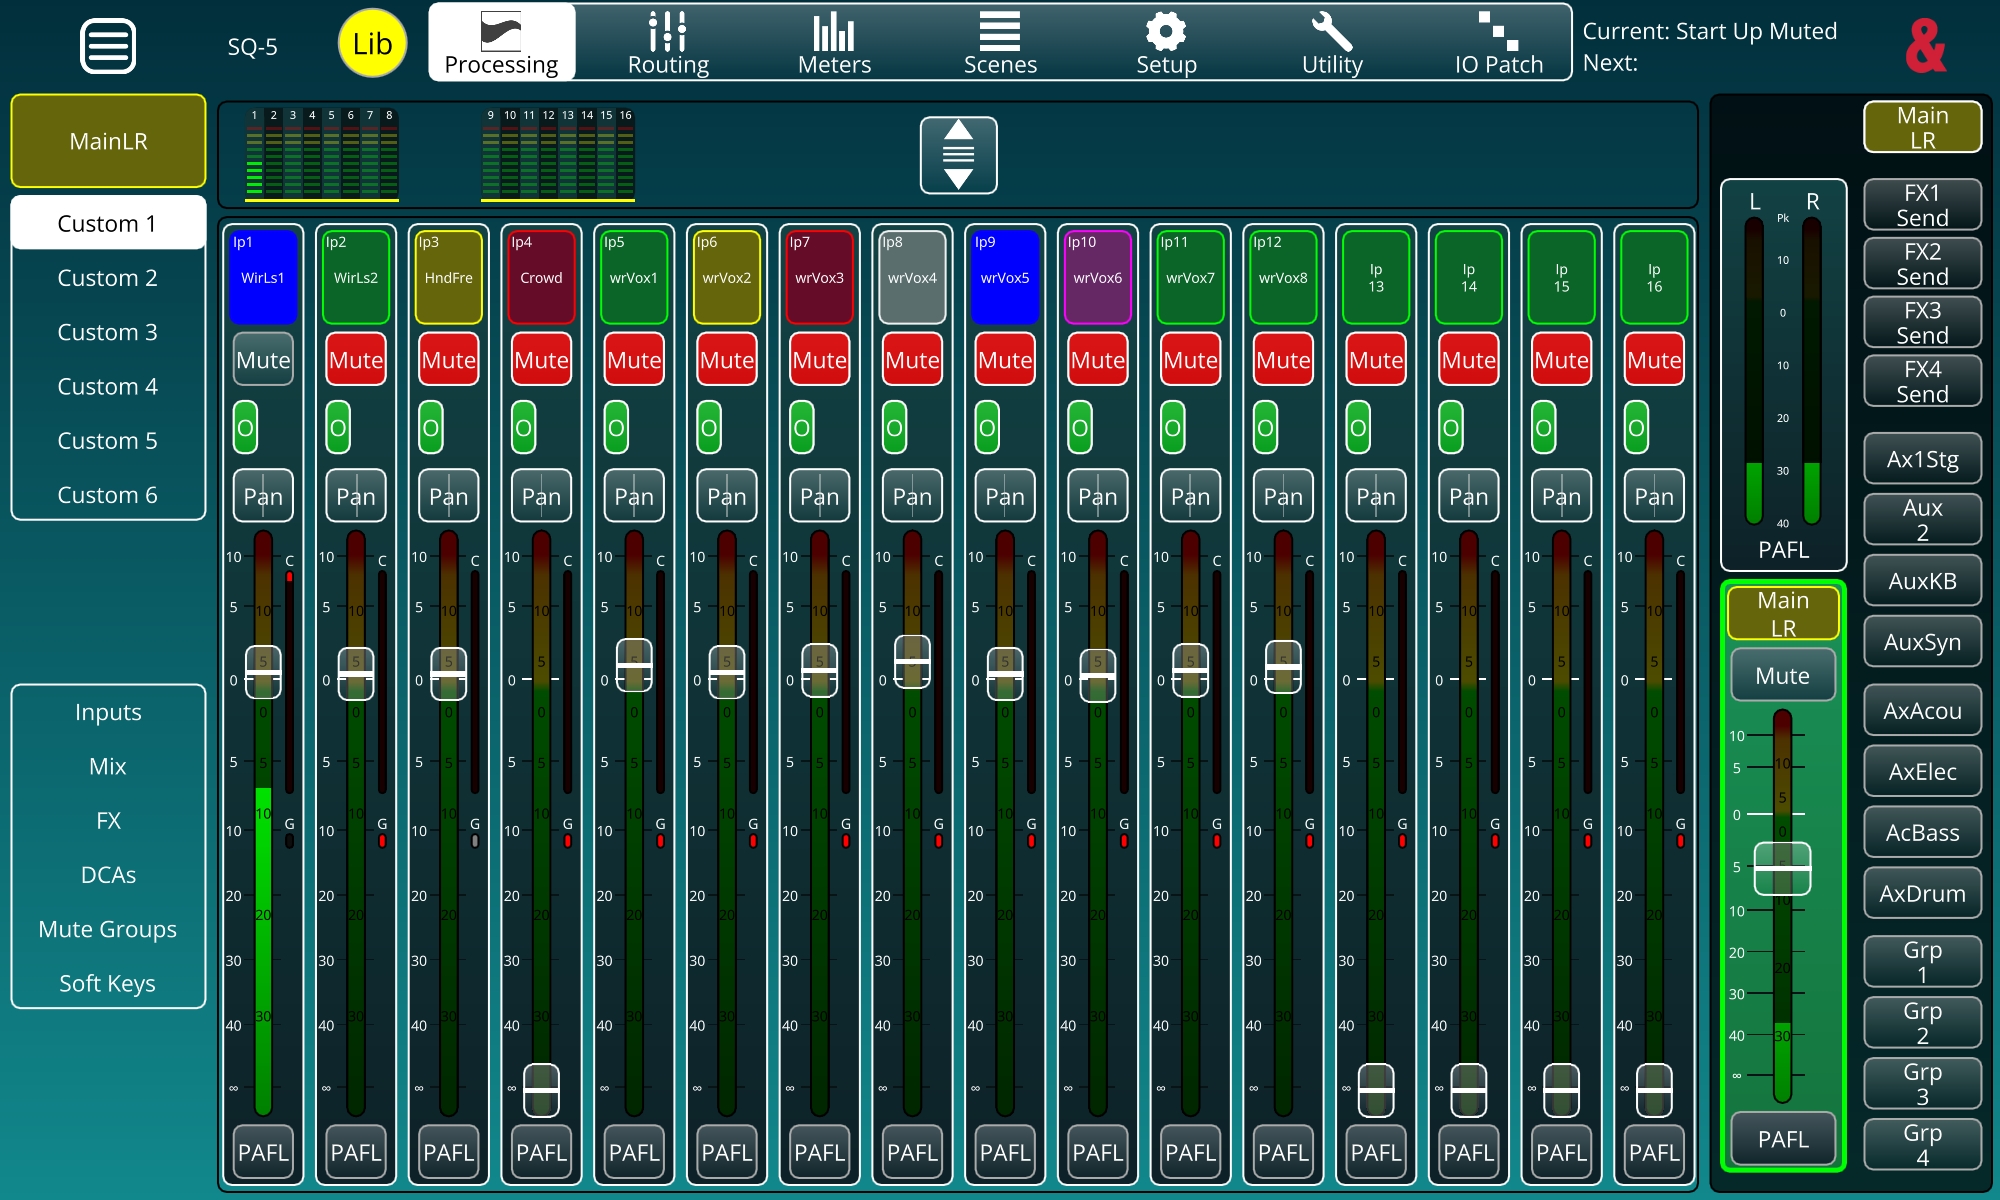Image resolution: width=2000 pixels, height=1200 pixels.
Task: Click the Main LR master fader handle
Action: [x=1782, y=868]
